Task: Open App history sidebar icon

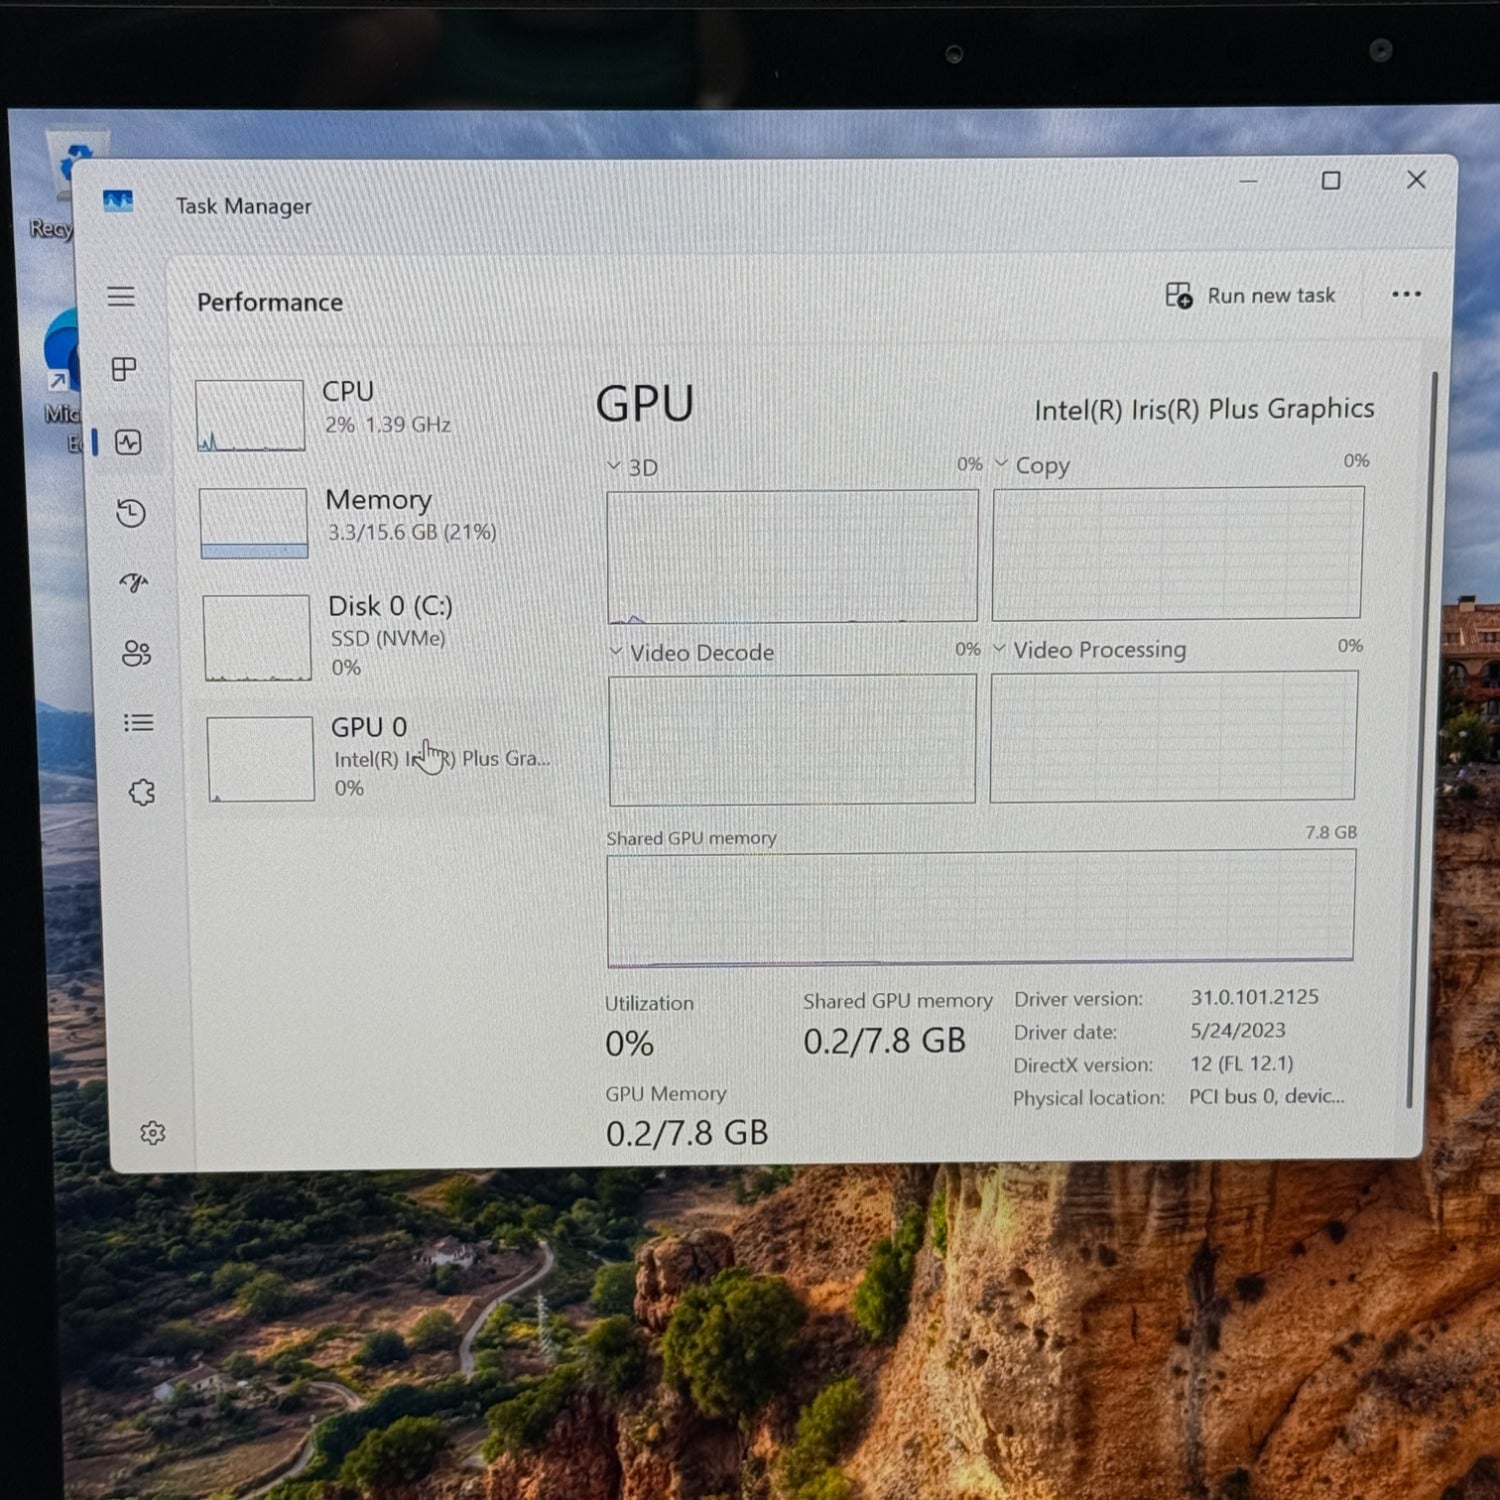Action: (x=131, y=513)
